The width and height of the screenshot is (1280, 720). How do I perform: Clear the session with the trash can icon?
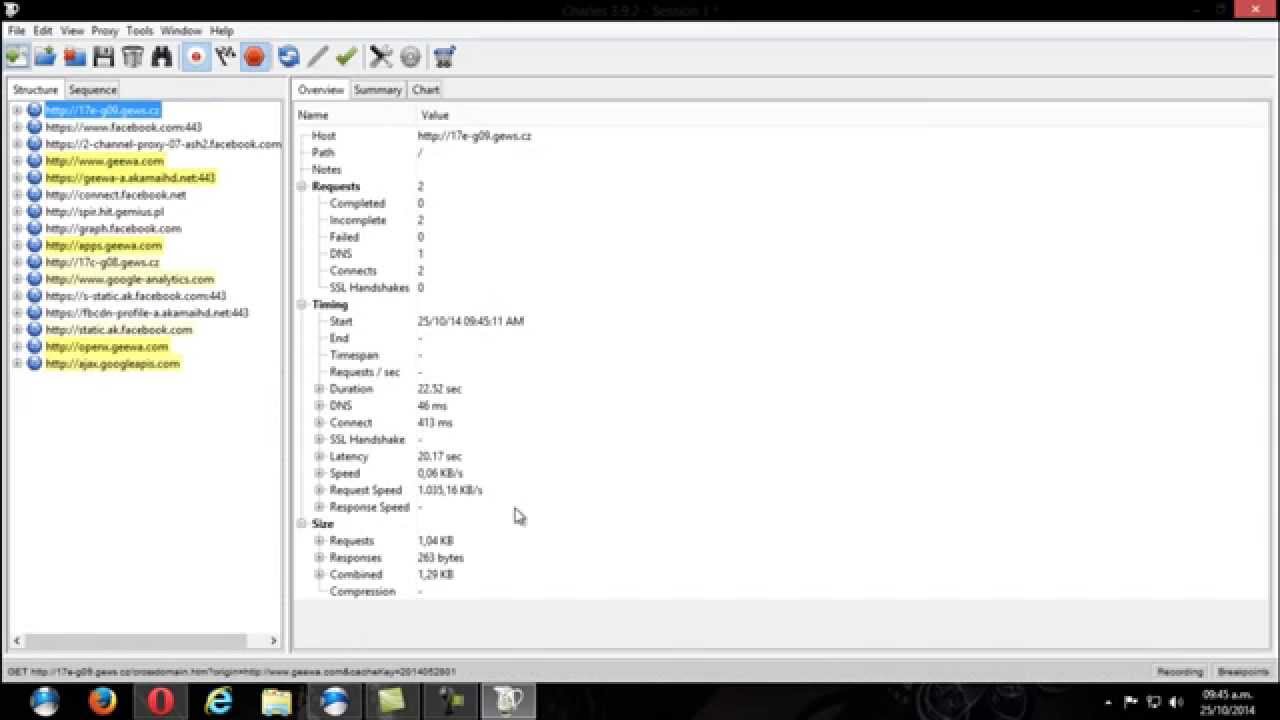133,57
